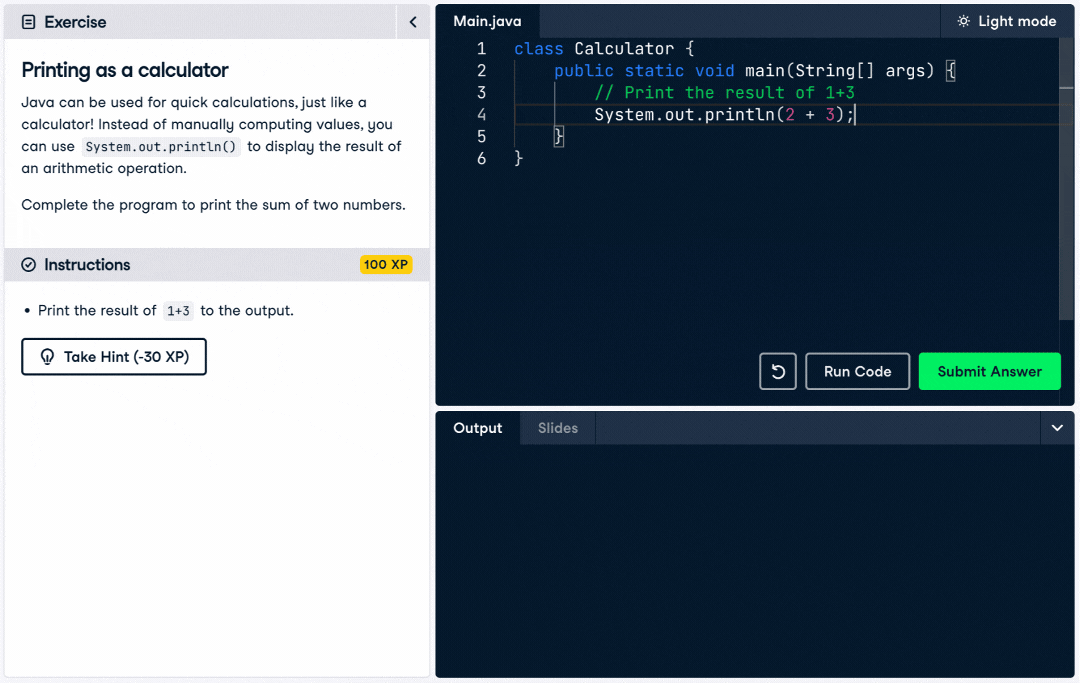This screenshot has width=1080, height=683.
Task: Click line number 1 in gutter
Action: click(481, 48)
